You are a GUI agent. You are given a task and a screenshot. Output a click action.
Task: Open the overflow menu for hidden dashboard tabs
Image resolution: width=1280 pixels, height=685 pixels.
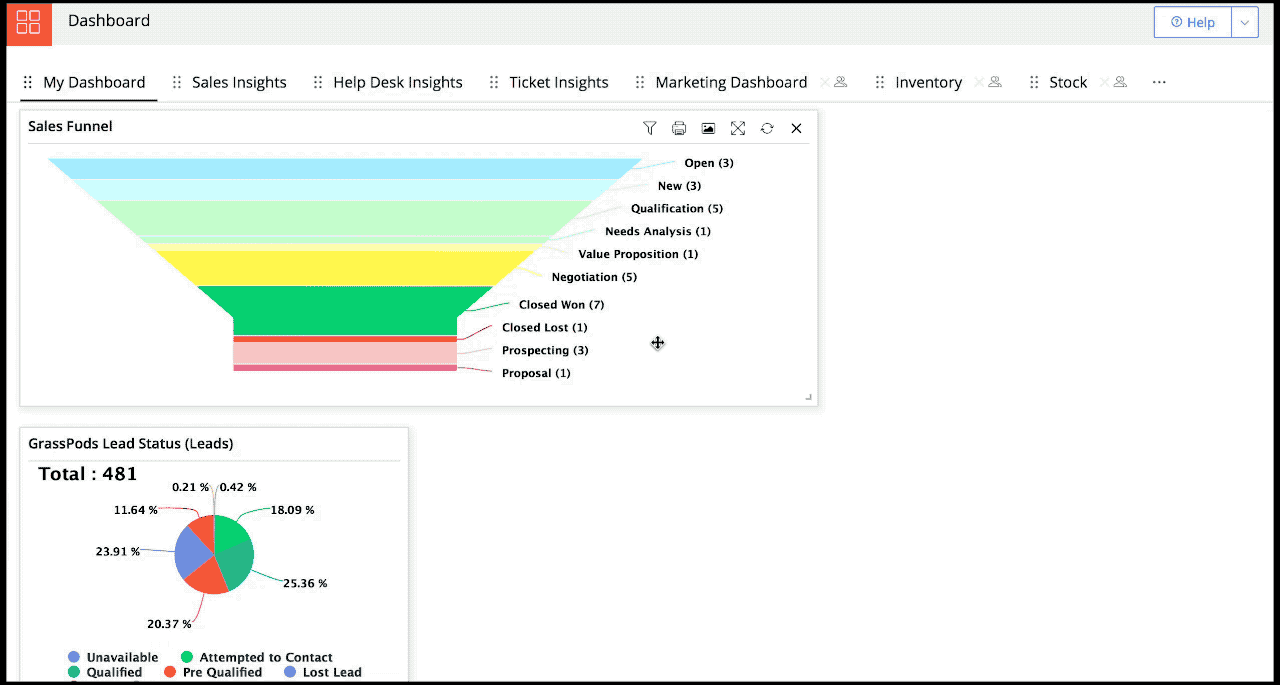[x=1158, y=82]
